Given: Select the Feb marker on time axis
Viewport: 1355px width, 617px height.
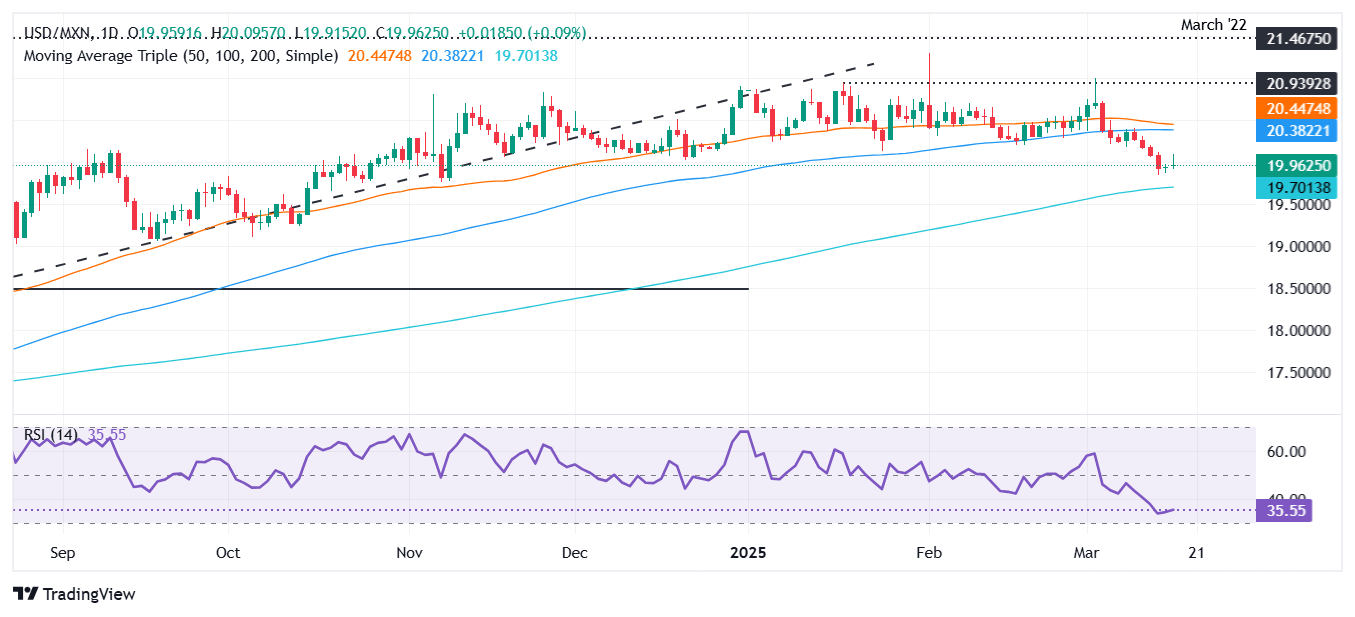Looking at the screenshot, I should click(930, 553).
